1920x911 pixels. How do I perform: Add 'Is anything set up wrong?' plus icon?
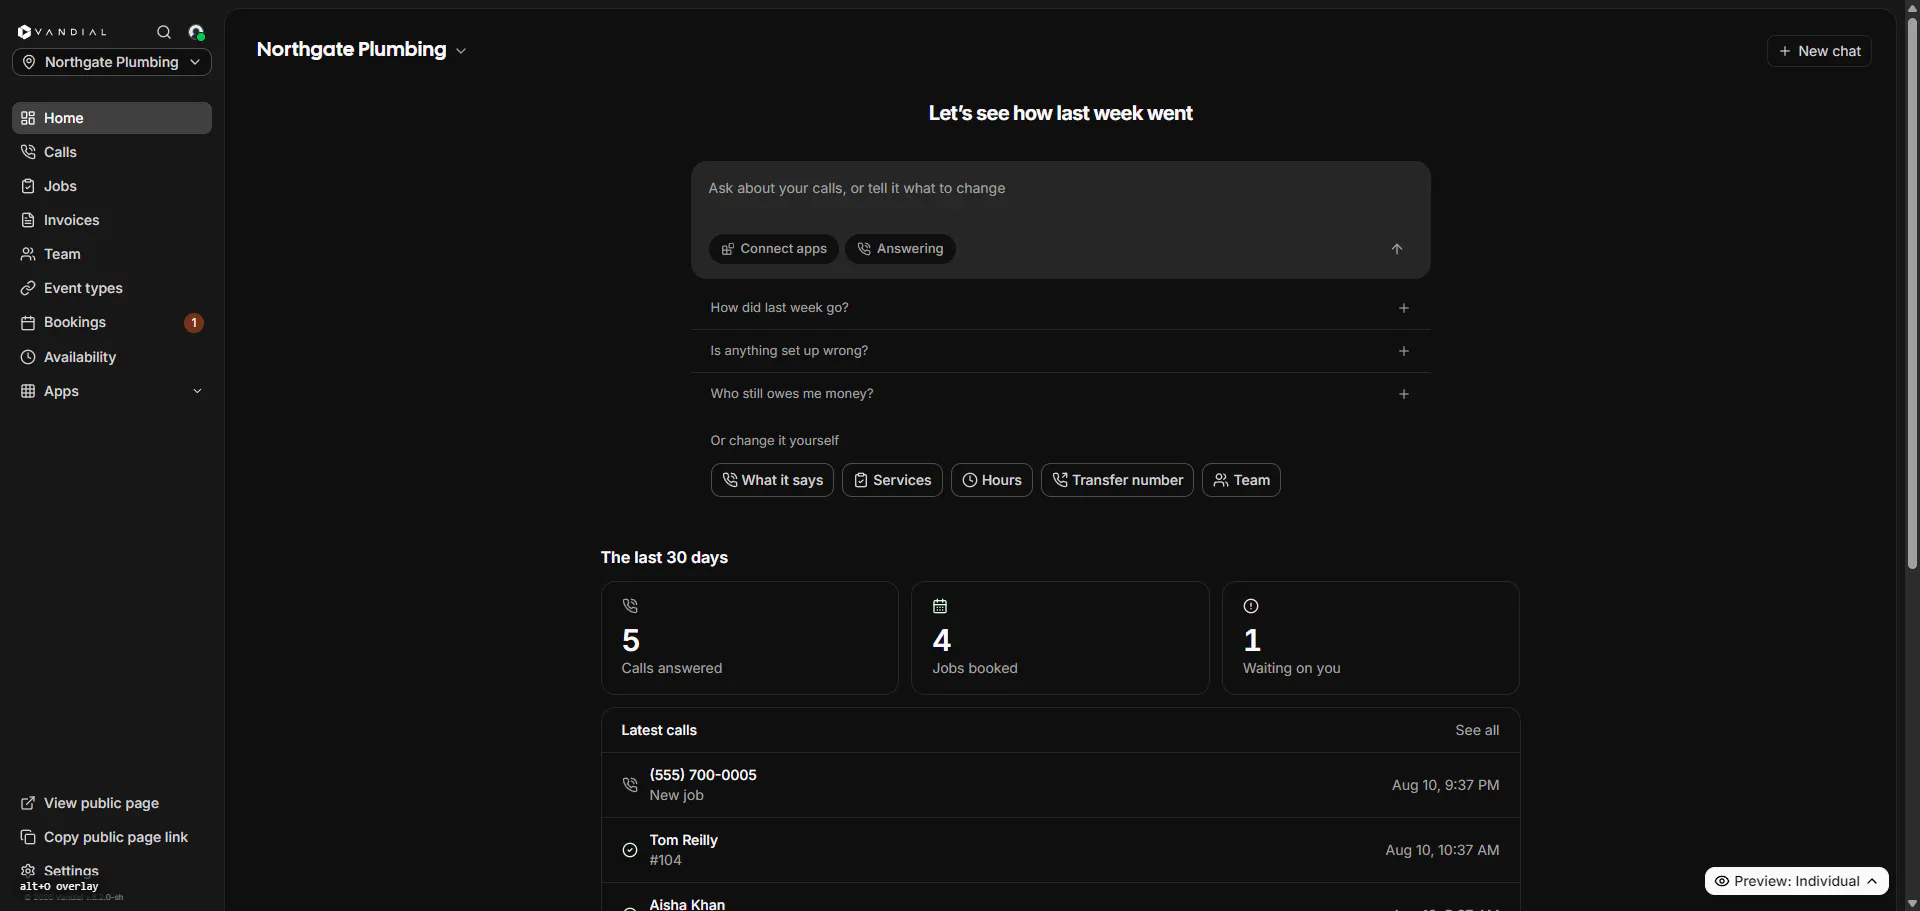(1404, 351)
